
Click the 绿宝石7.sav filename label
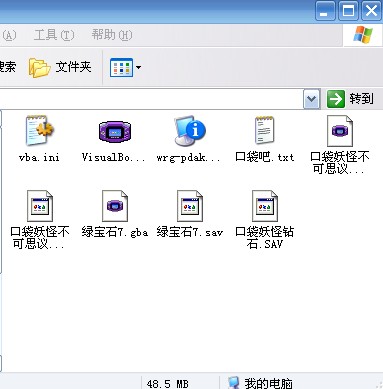pyautogui.click(x=190, y=232)
